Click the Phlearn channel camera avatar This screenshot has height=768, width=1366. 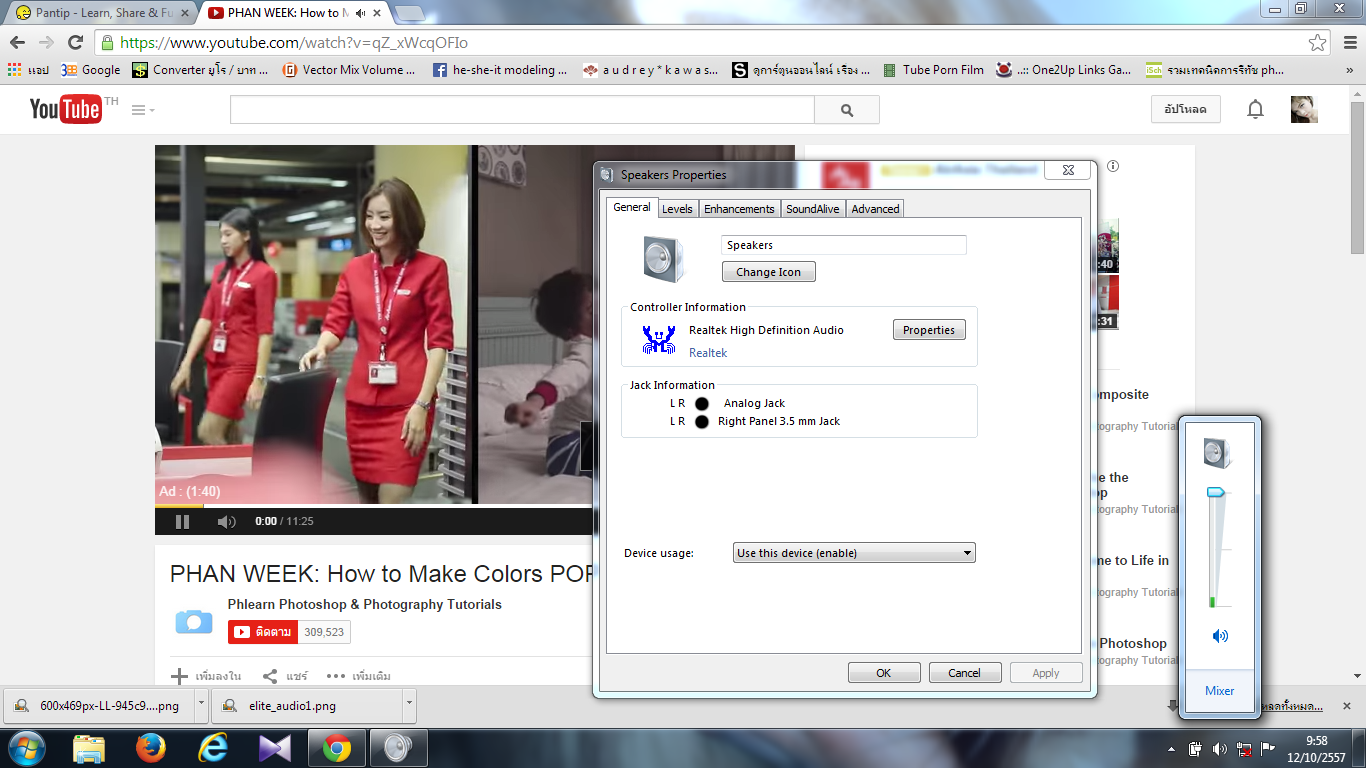(x=194, y=621)
